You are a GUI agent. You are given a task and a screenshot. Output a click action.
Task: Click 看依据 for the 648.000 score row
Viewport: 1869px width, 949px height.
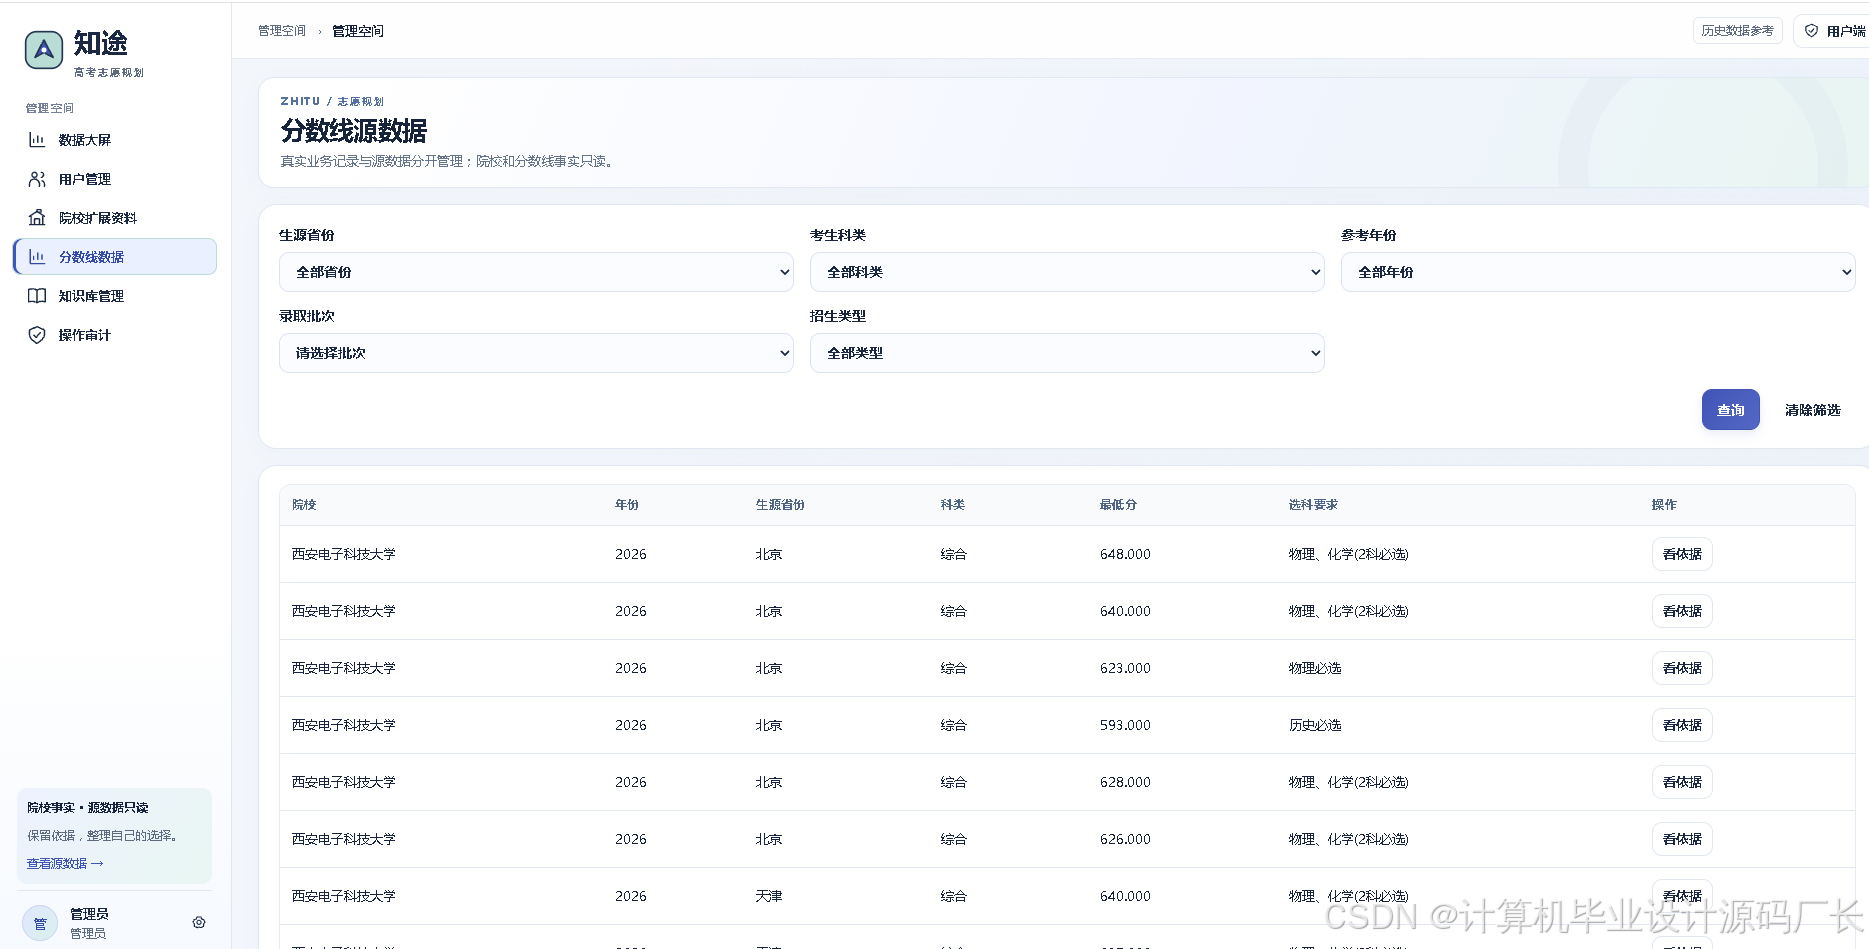1682,554
